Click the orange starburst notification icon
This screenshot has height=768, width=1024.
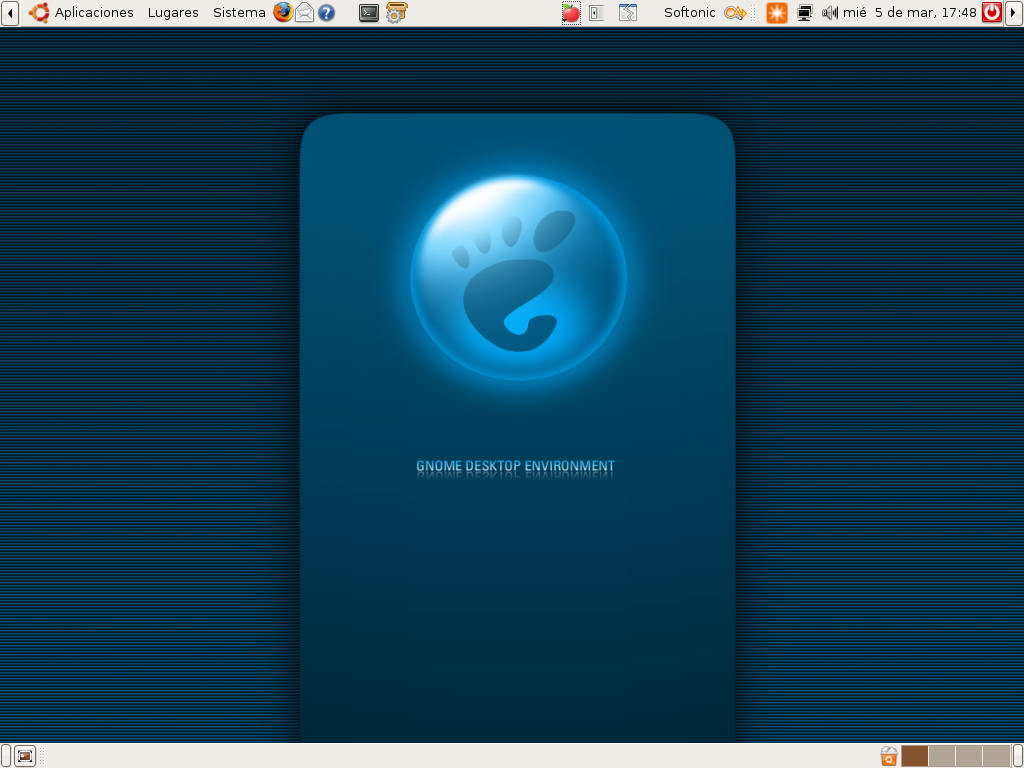coord(776,12)
